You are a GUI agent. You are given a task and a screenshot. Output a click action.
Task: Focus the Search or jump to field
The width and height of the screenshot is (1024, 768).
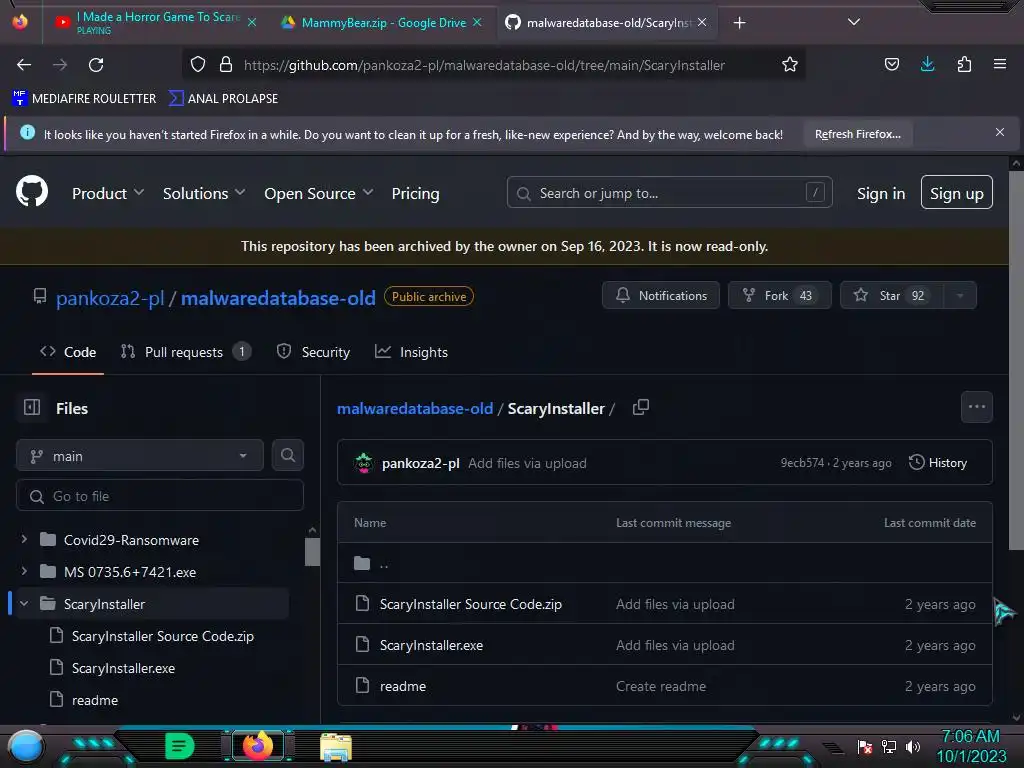[x=669, y=193]
